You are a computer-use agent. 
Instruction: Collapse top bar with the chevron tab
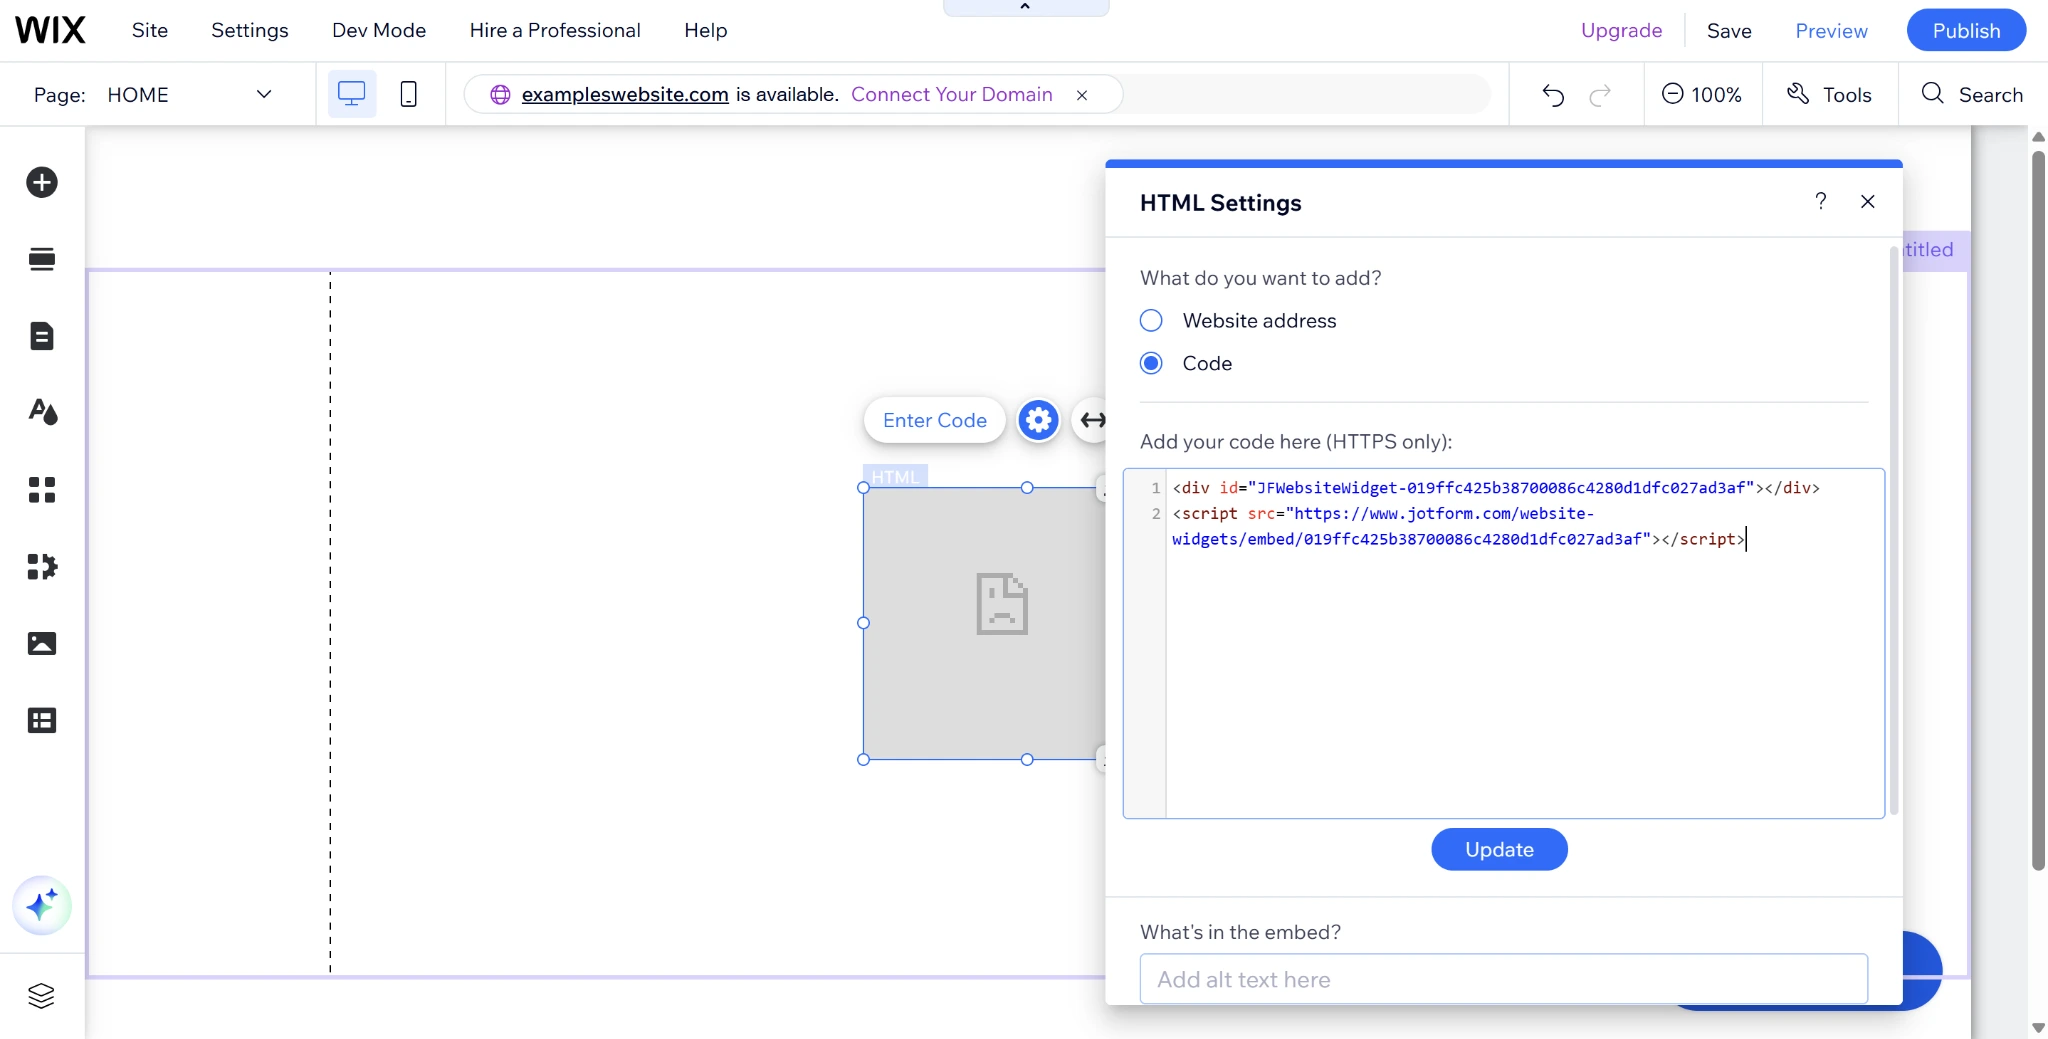click(1026, 7)
